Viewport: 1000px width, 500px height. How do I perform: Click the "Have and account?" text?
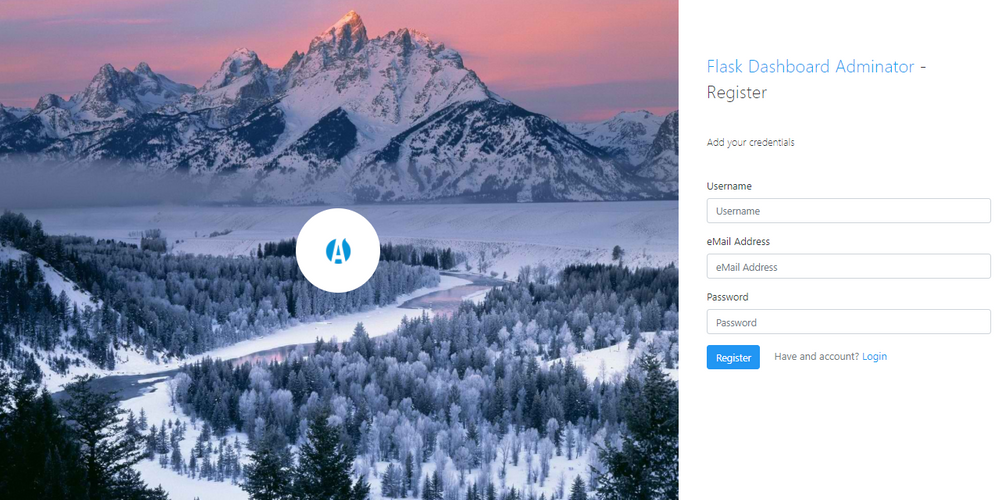point(816,356)
